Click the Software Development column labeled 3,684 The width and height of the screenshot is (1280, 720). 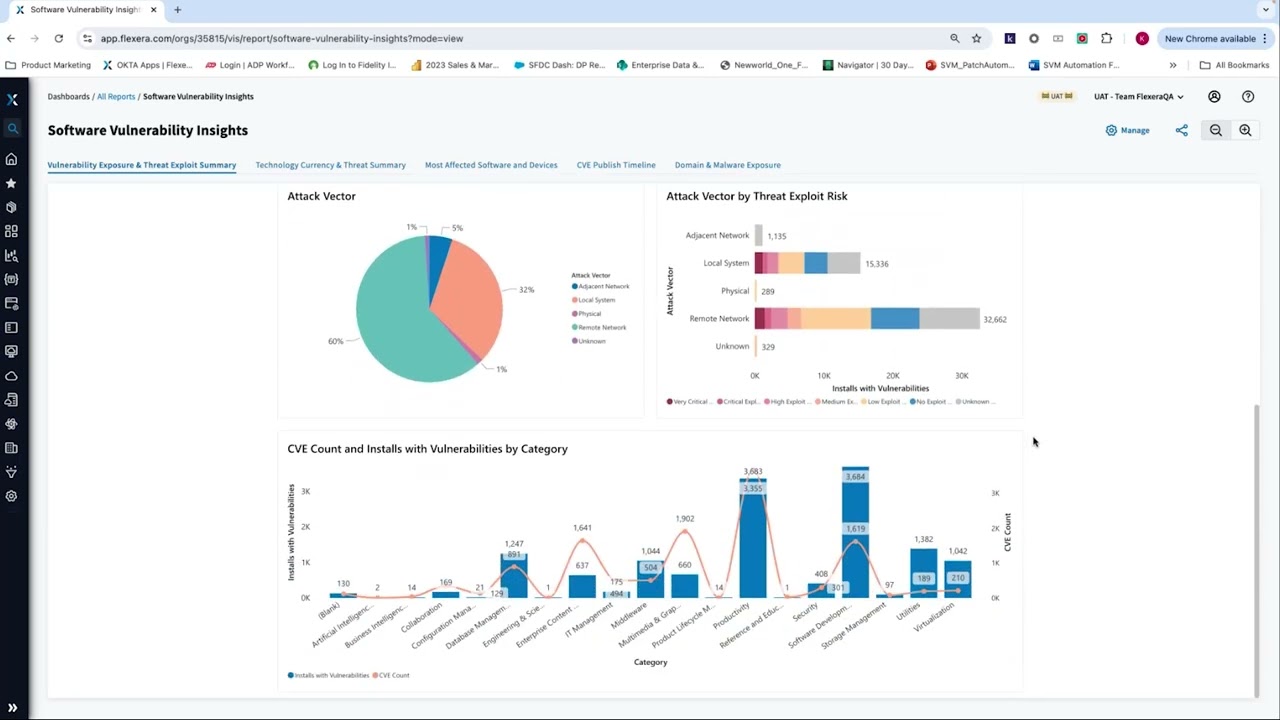tap(855, 532)
